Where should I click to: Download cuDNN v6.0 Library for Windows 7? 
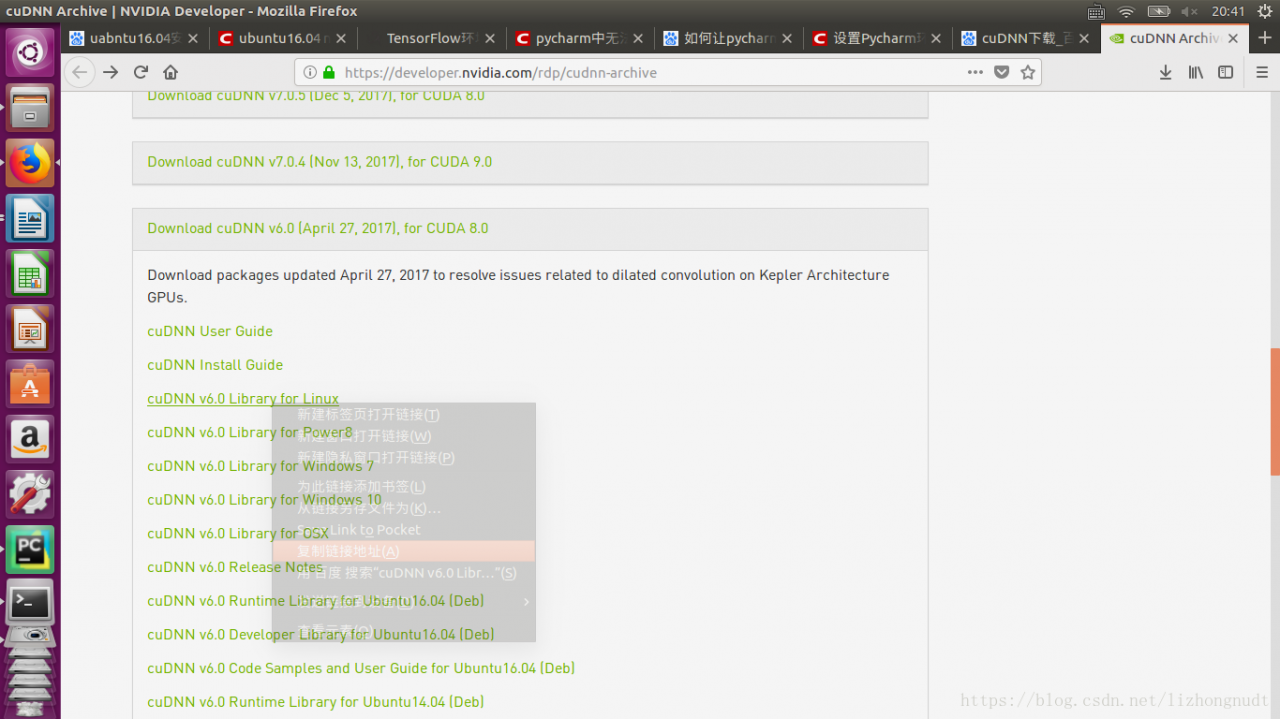260,466
